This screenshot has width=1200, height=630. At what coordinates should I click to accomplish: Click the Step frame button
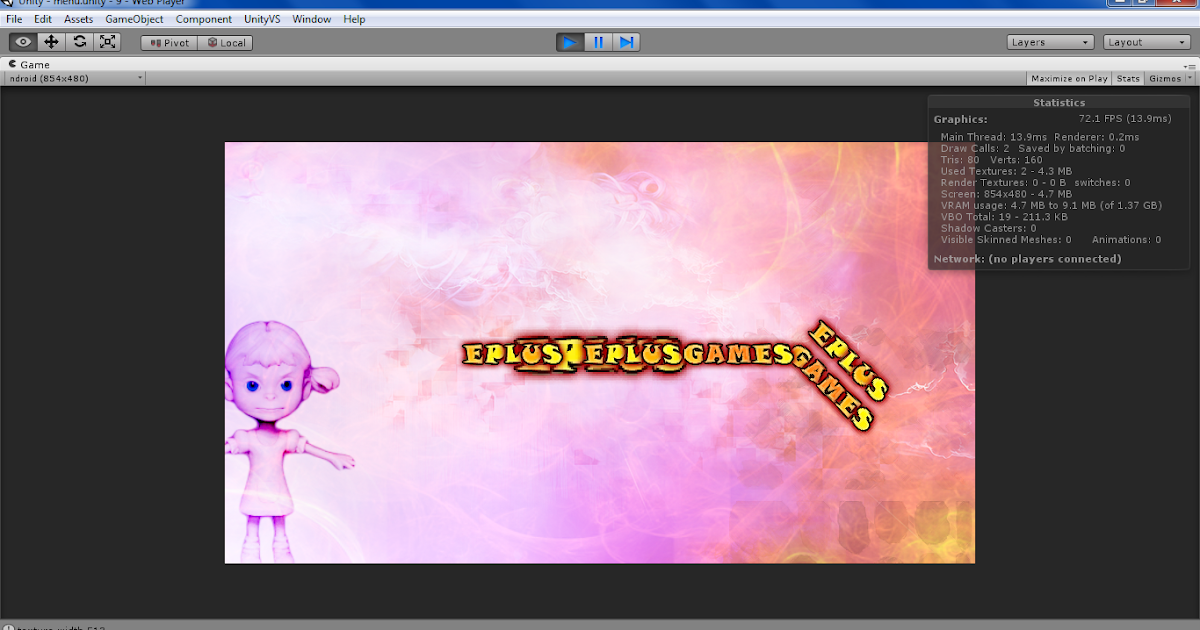pos(627,41)
